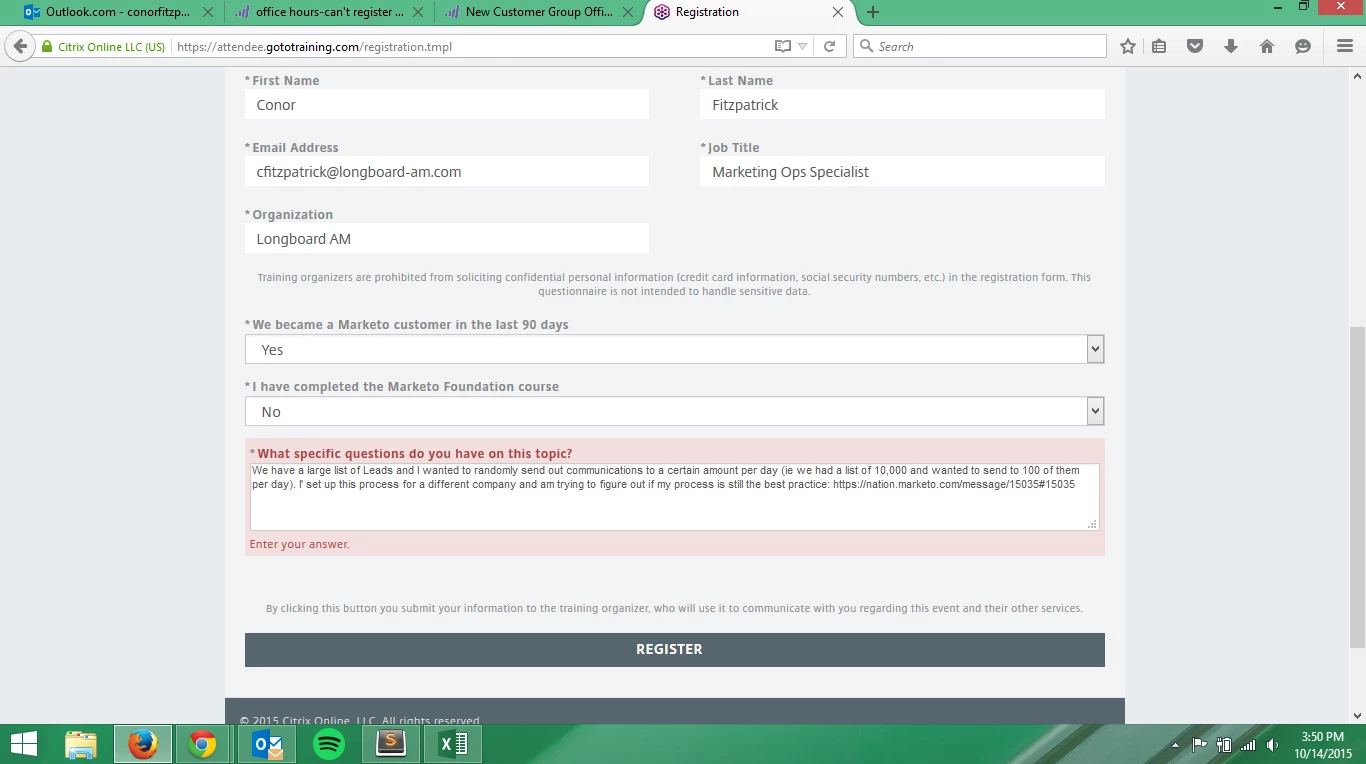1366x764 pixels.
Task: Submit the form with the REGISTER button
Action: (675, 649)
